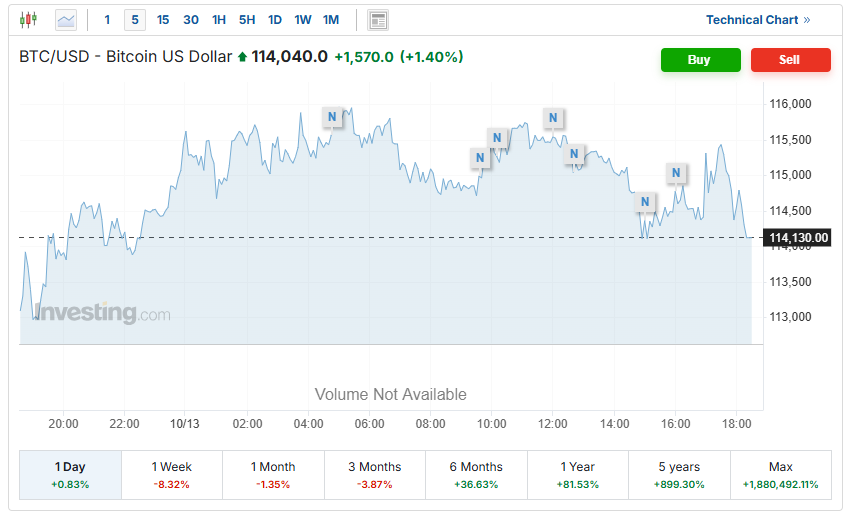Open the Technical Chart link
Image resolution: width=851 pixels, height=528 pixels.
coord(757,20)
